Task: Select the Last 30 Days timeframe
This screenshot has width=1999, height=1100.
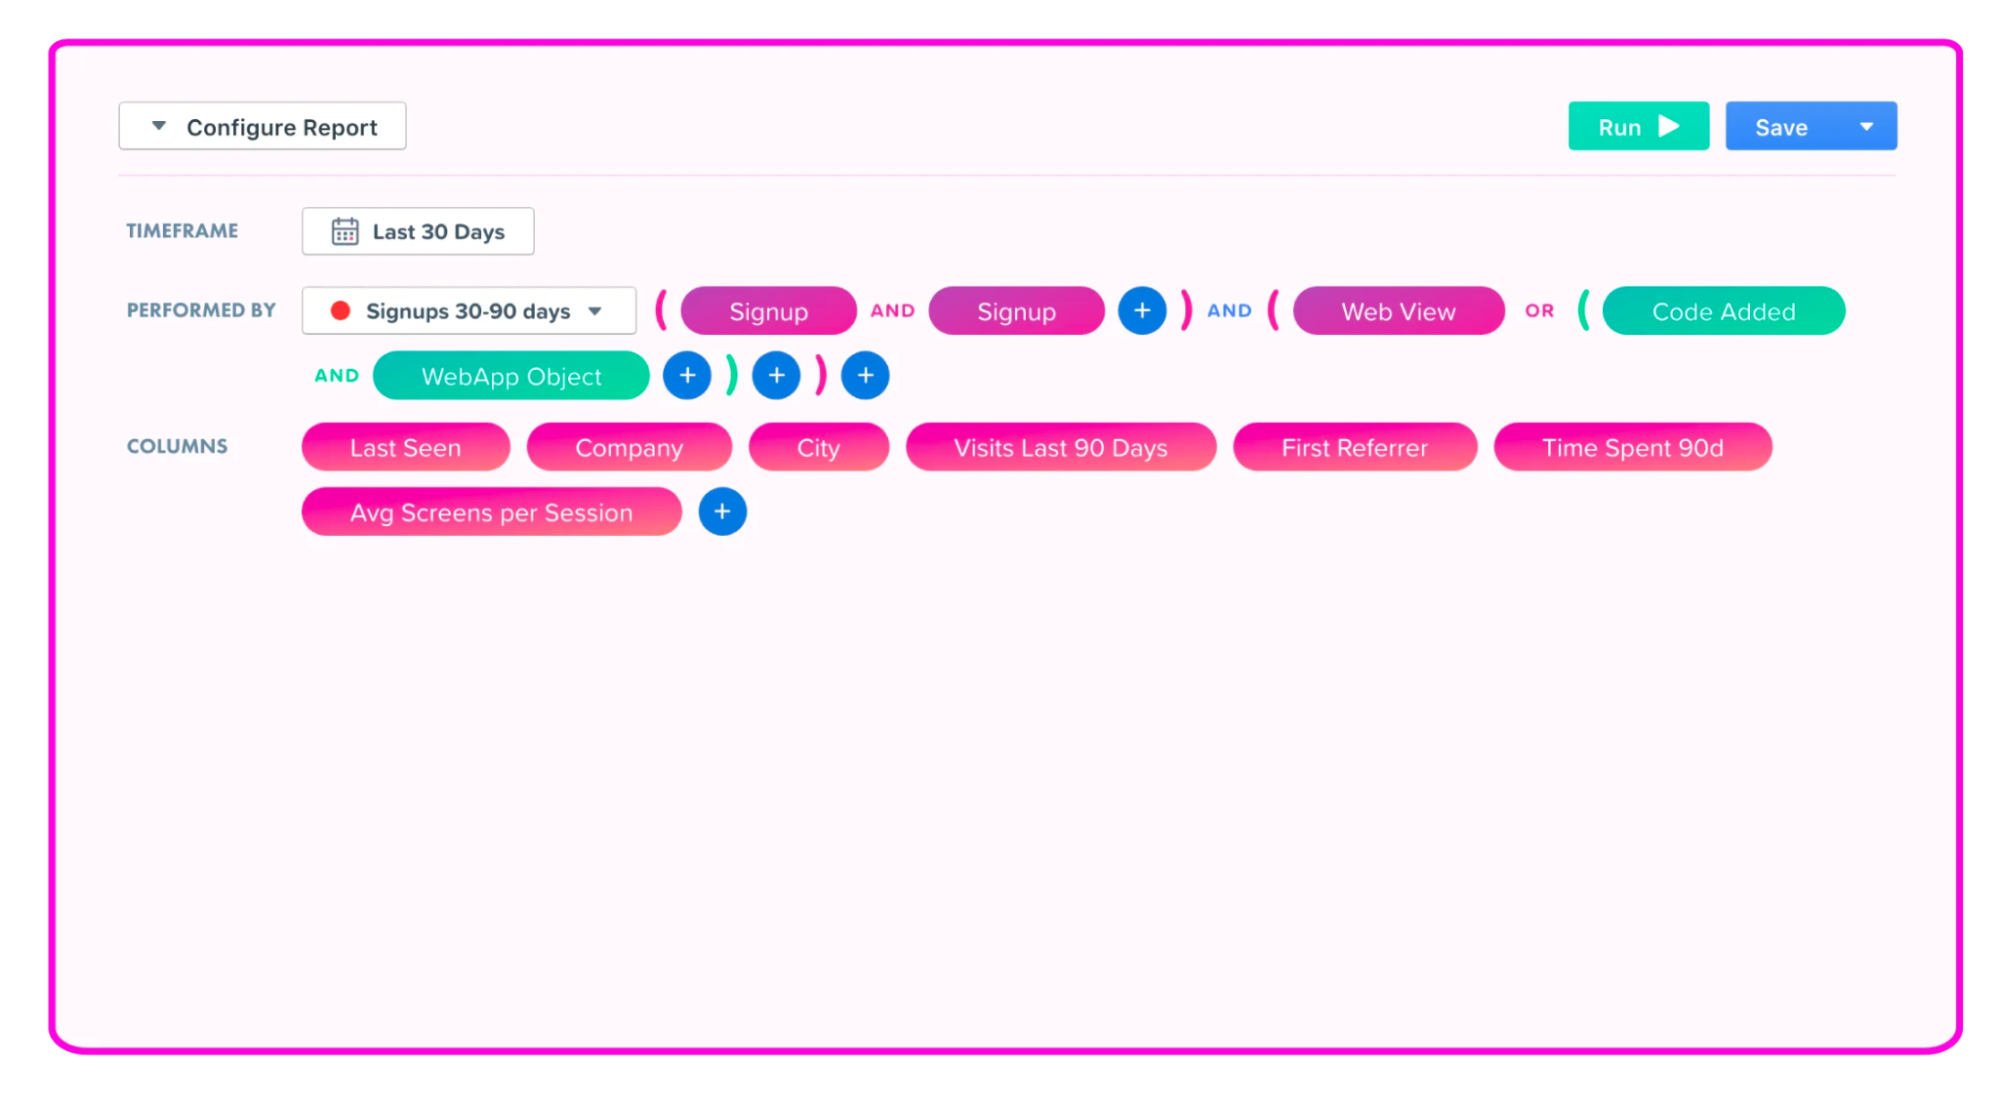Action: pyautogui.click(x=417, y=232)
